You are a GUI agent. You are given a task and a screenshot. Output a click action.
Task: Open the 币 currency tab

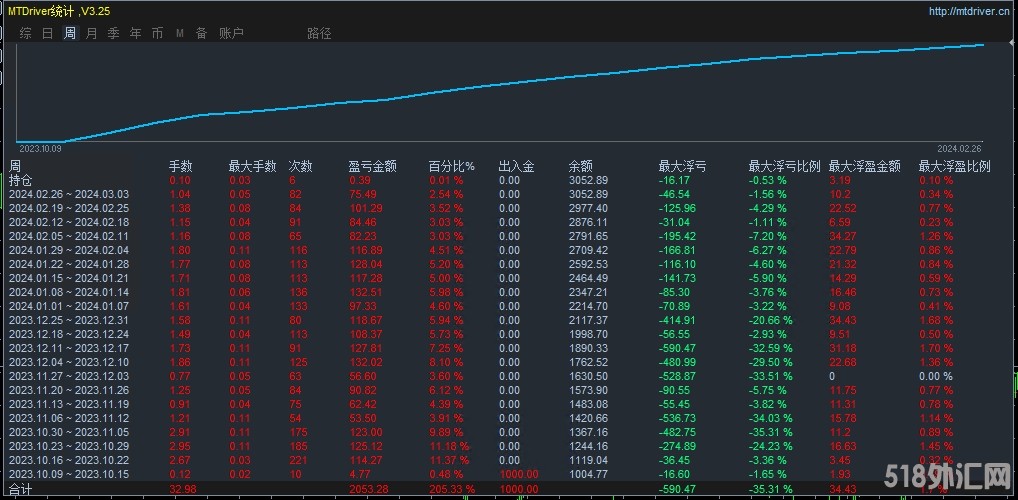[158, 33]
